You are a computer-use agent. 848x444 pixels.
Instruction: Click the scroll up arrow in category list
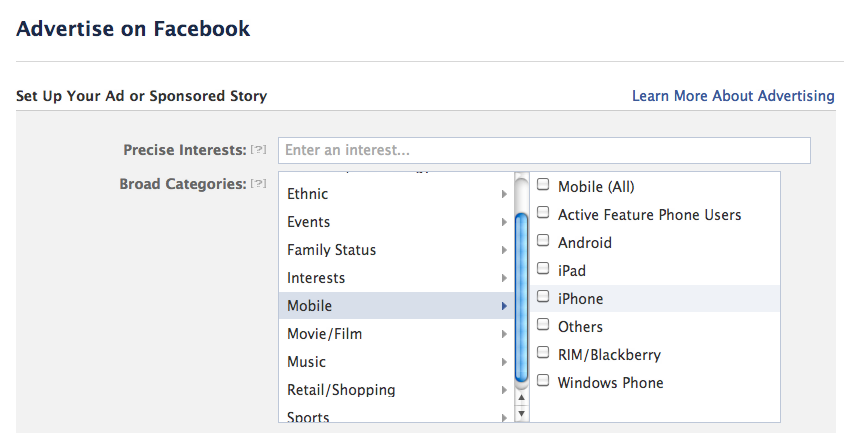click(521, 397)
